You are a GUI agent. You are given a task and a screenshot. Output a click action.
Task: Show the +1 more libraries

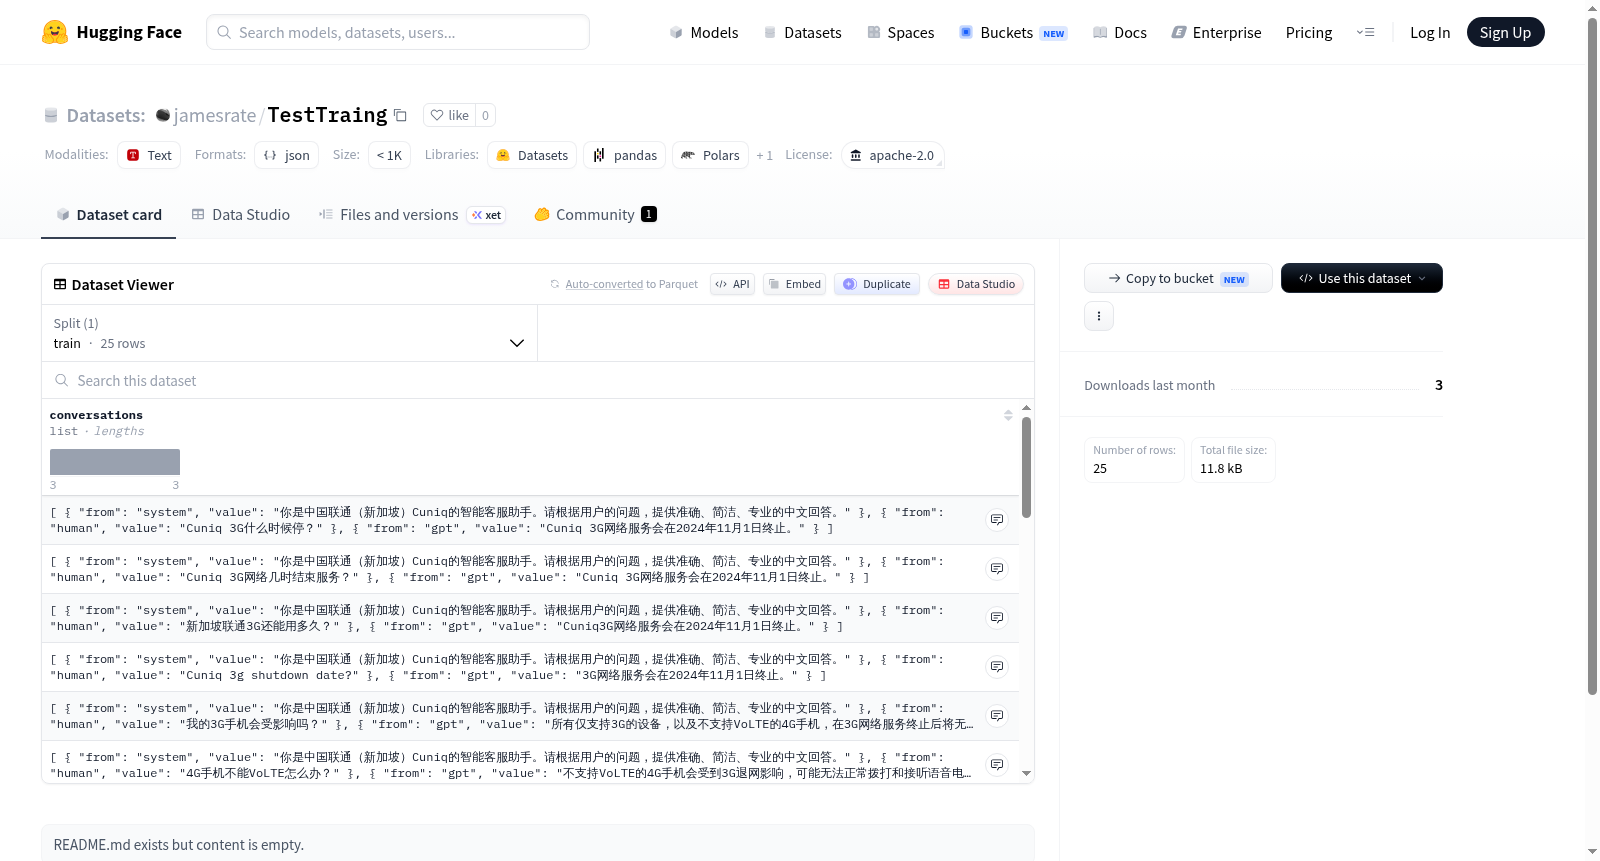(764, 155)
